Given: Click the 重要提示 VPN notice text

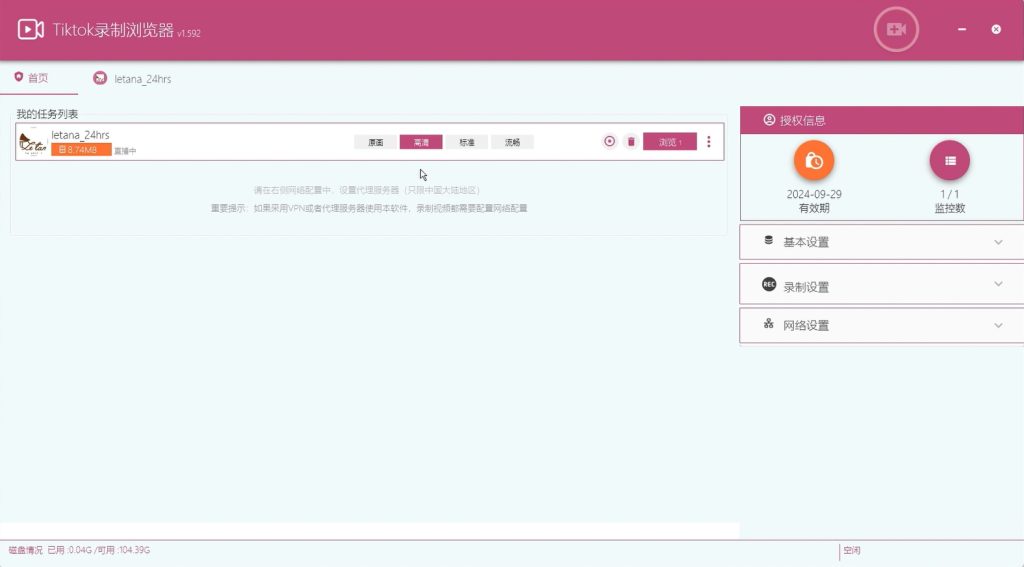Looking at the screenshot, I should (x=369, y=208).
